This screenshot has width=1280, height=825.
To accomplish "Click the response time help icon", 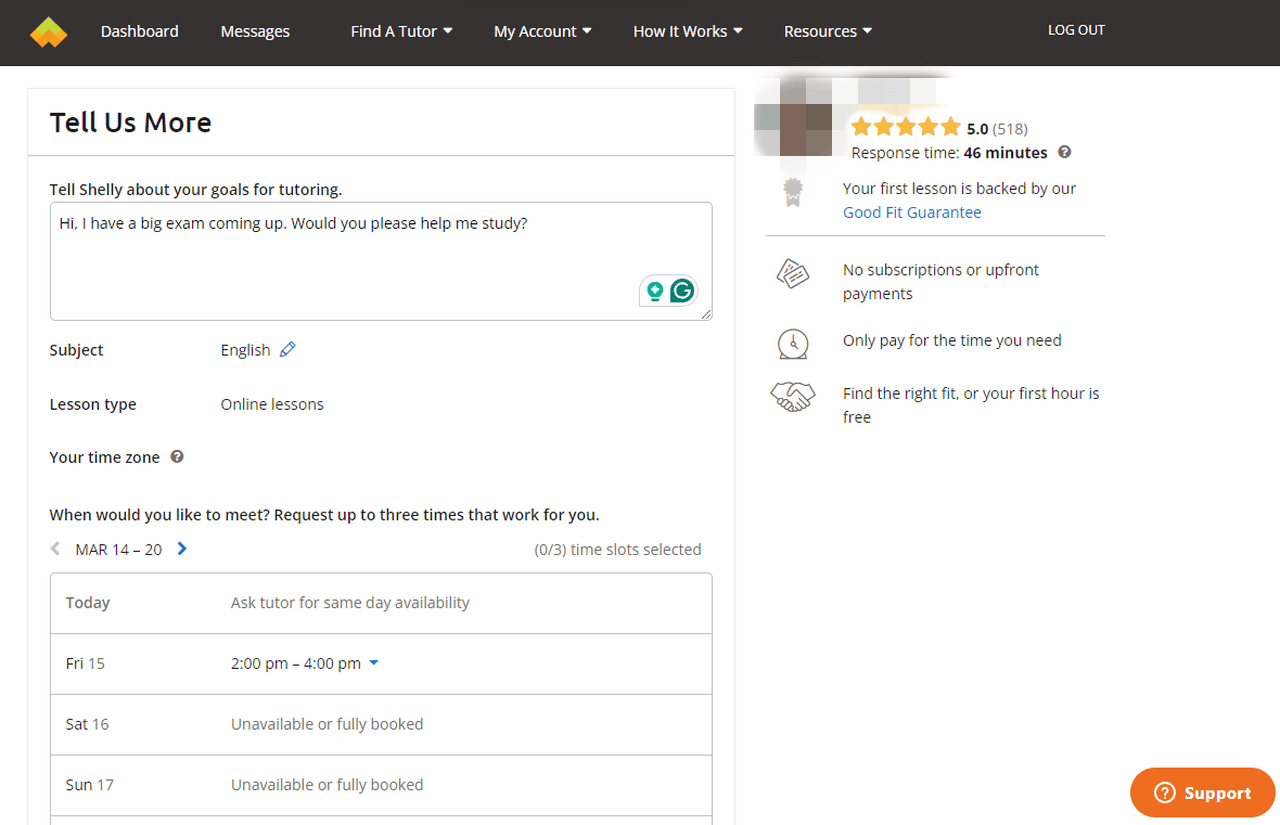I will point(1065,153).
